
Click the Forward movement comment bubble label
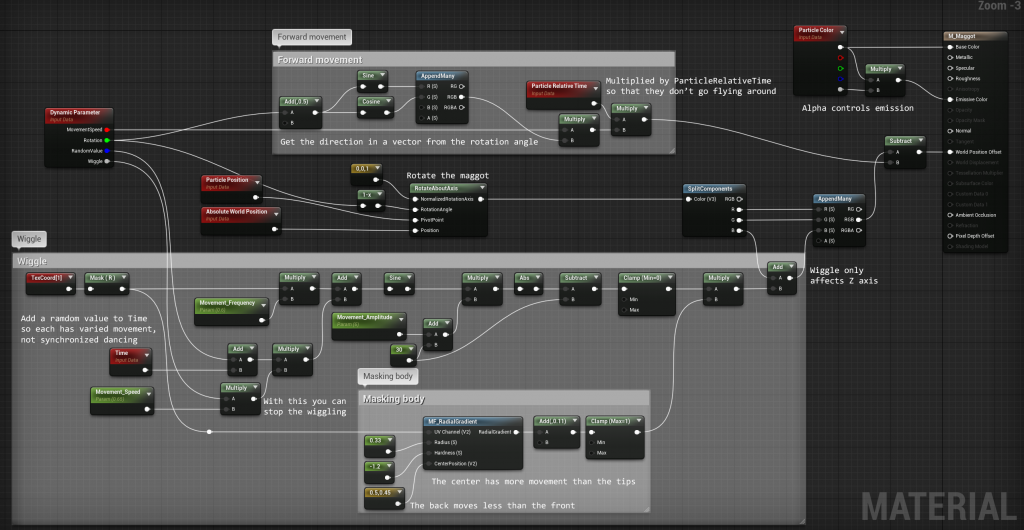[x=312, y=37]
